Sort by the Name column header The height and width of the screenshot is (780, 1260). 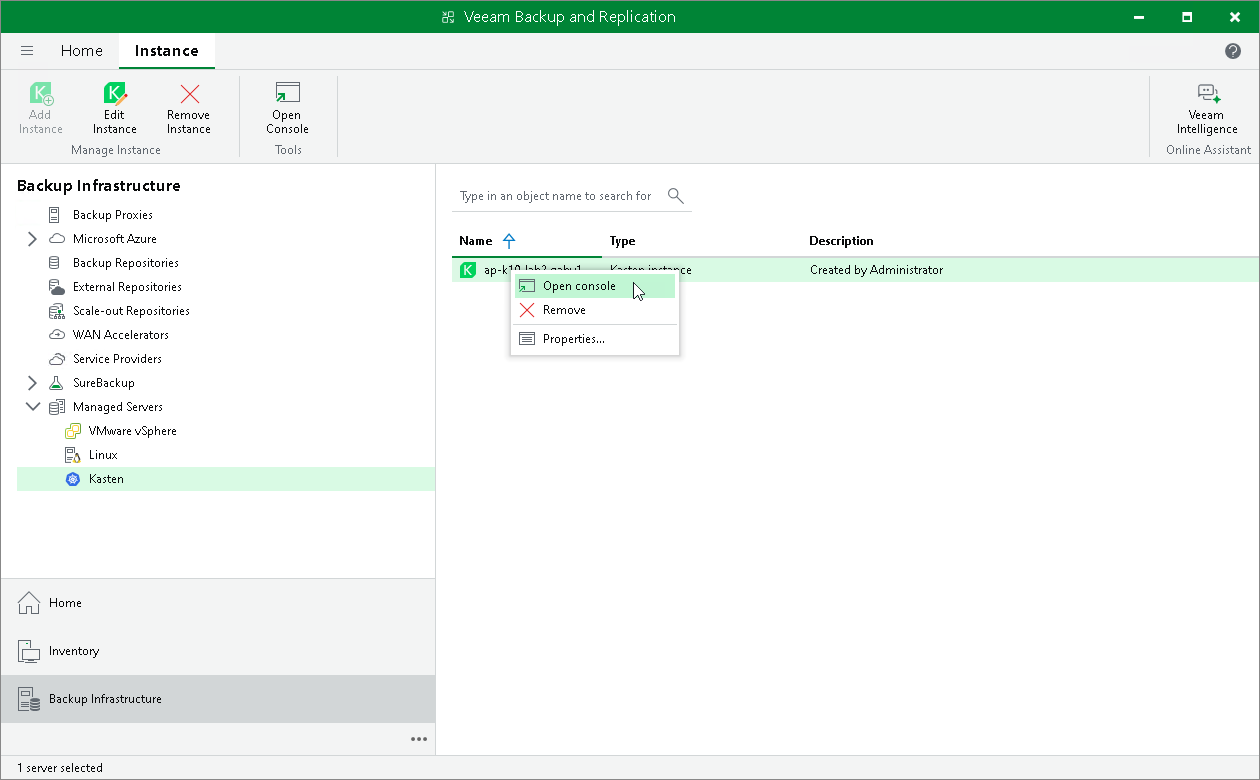coord(476,241)
